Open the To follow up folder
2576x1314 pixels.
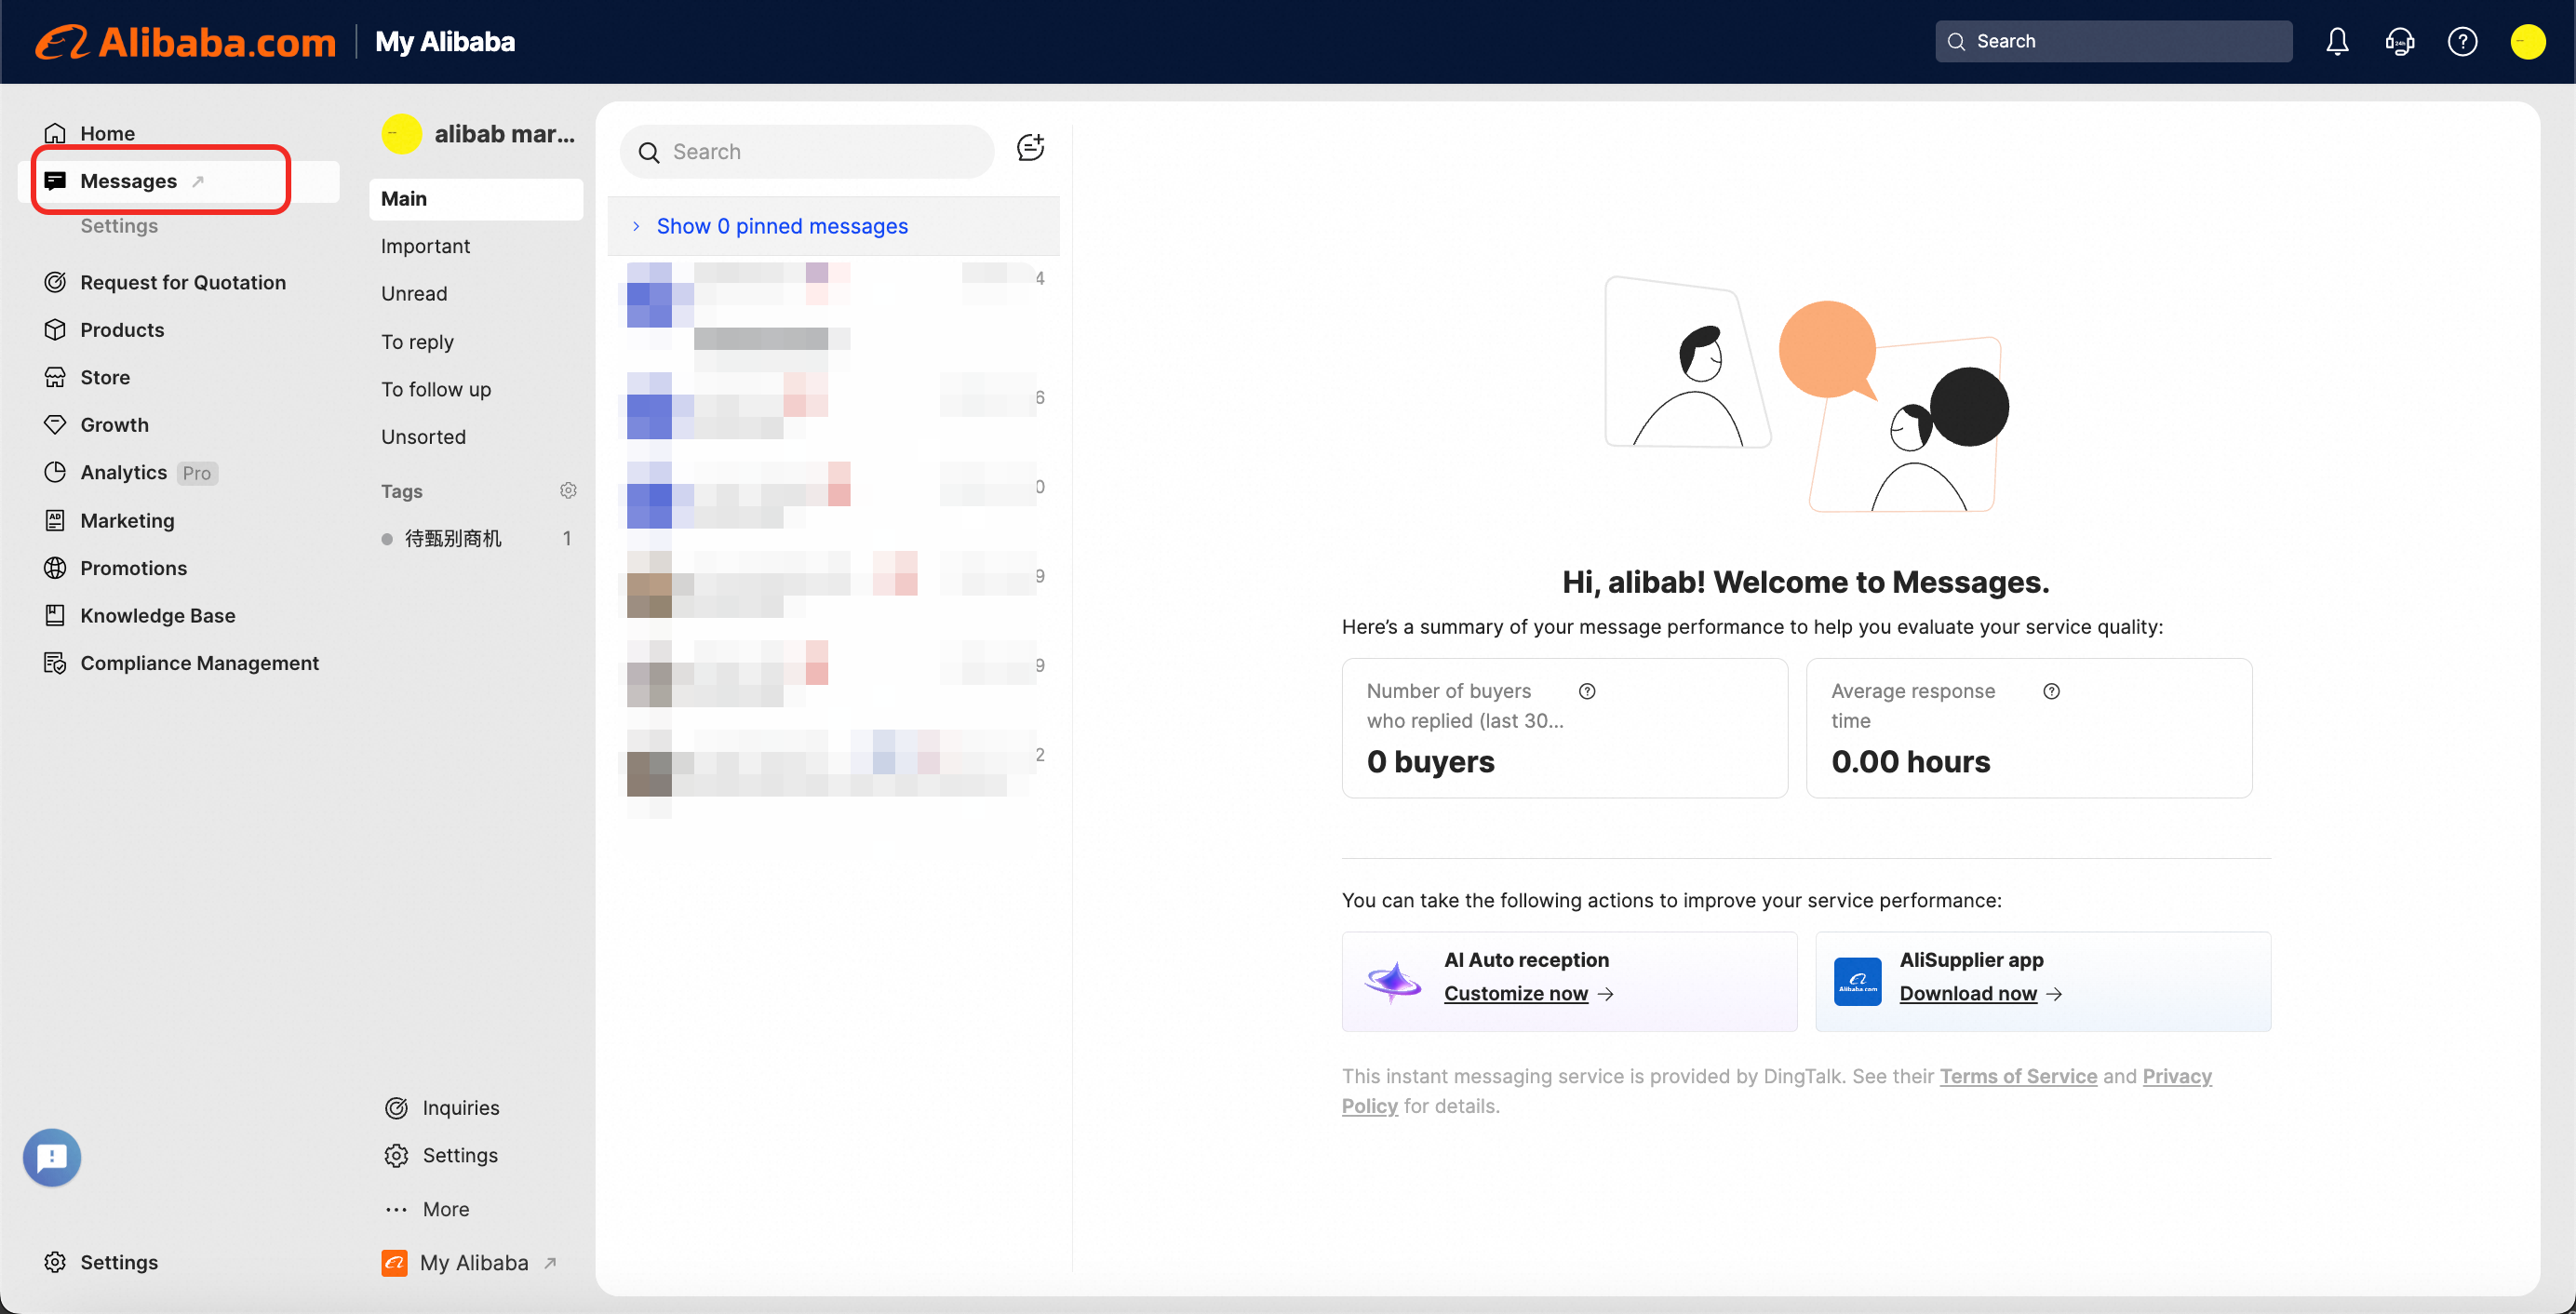point(436,389)
